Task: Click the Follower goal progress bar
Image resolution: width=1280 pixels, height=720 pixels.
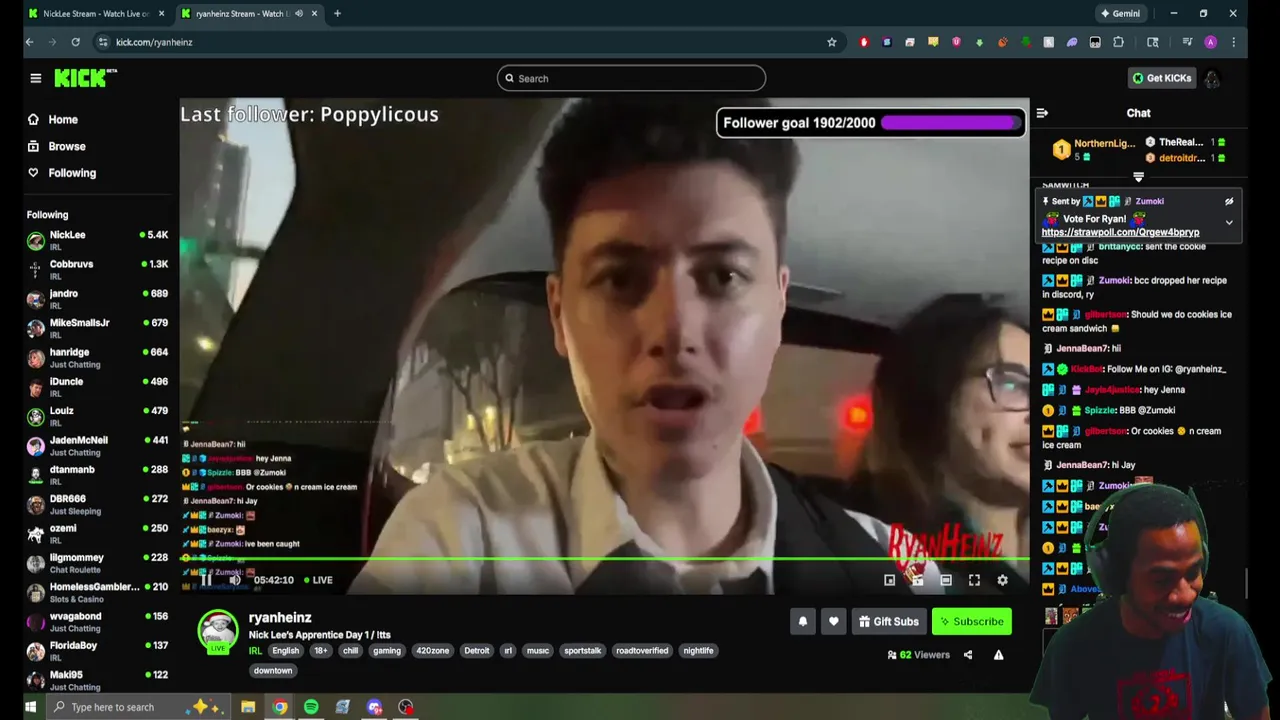Action: pyautogui.click(x=951, y=123)
